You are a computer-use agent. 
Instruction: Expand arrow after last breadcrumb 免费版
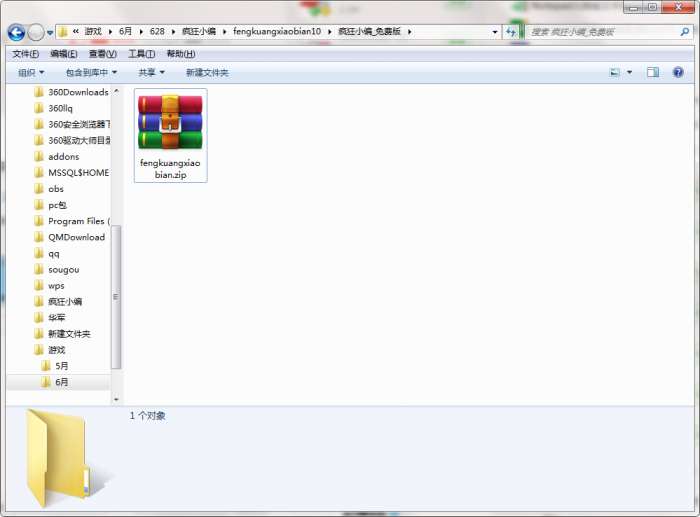409,32
